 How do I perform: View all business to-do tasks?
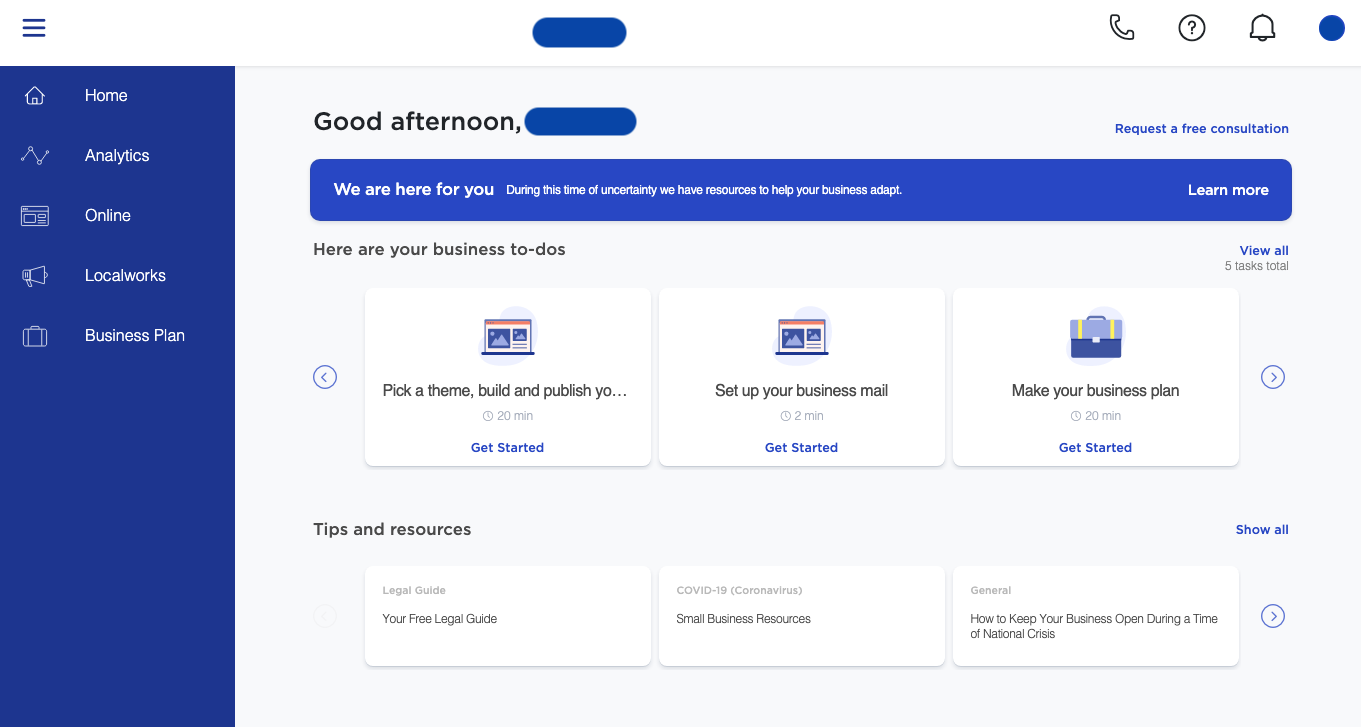1263,251
